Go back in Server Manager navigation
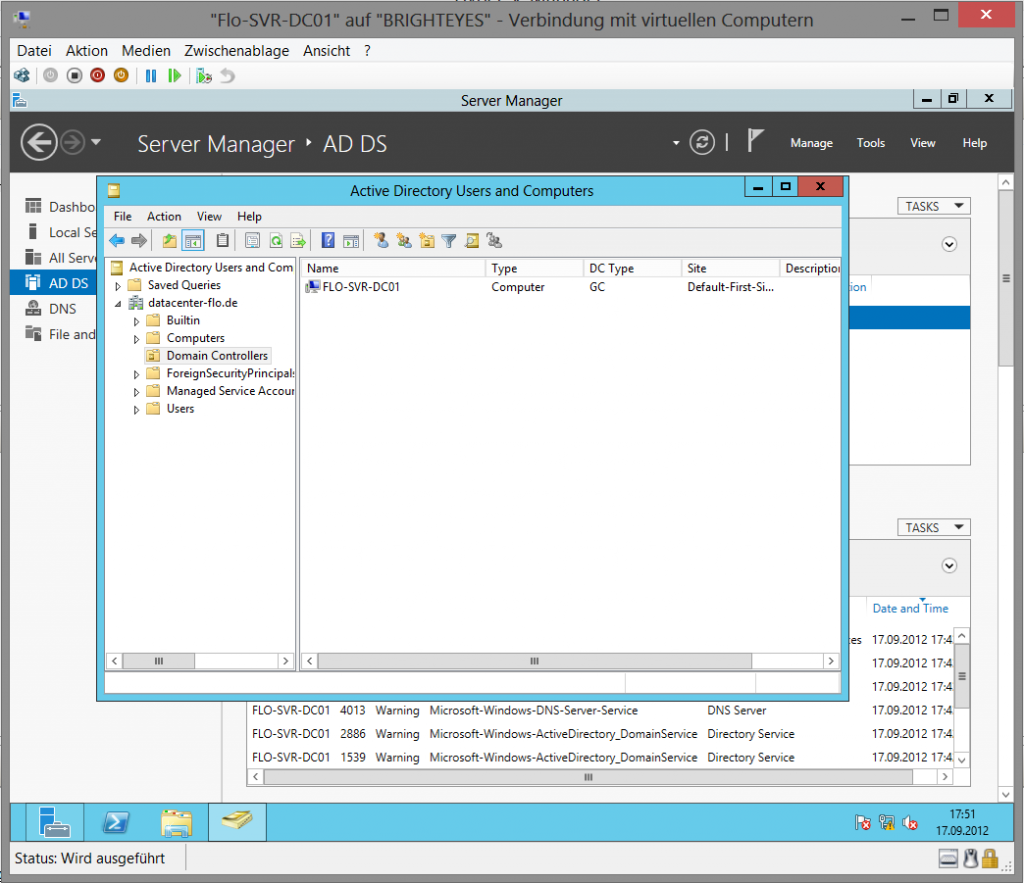 click(x=39, y=142)
